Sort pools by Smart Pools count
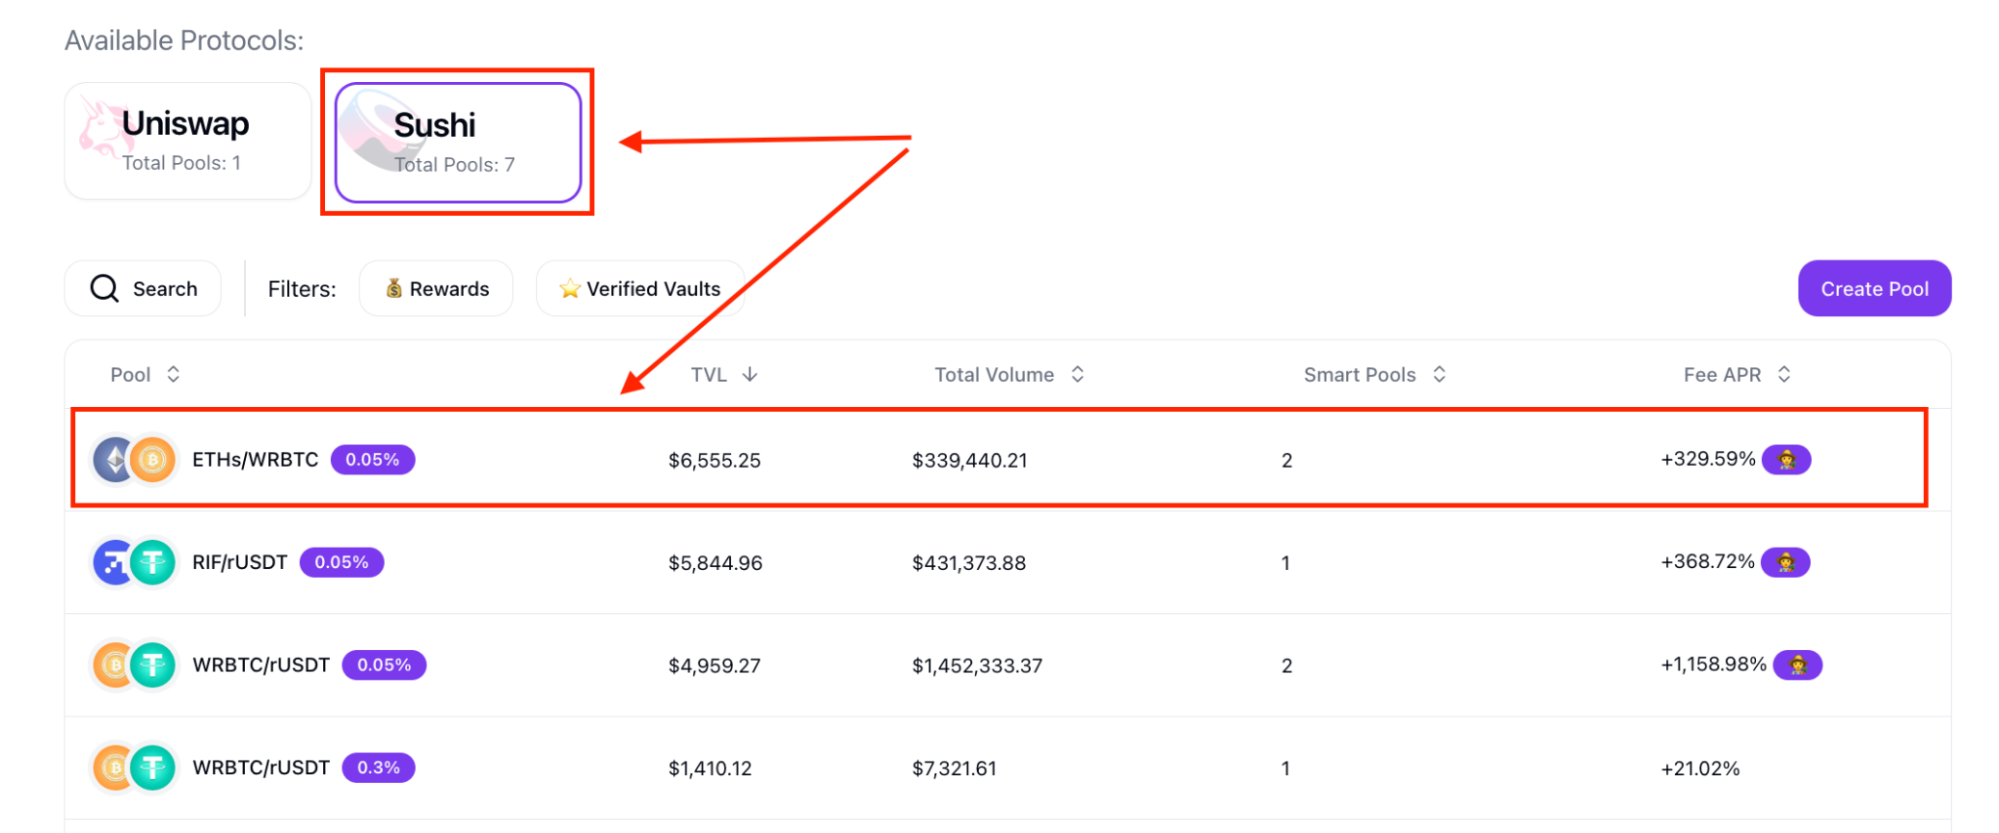Screen dimensions: 1999x833 [1374, 375]
